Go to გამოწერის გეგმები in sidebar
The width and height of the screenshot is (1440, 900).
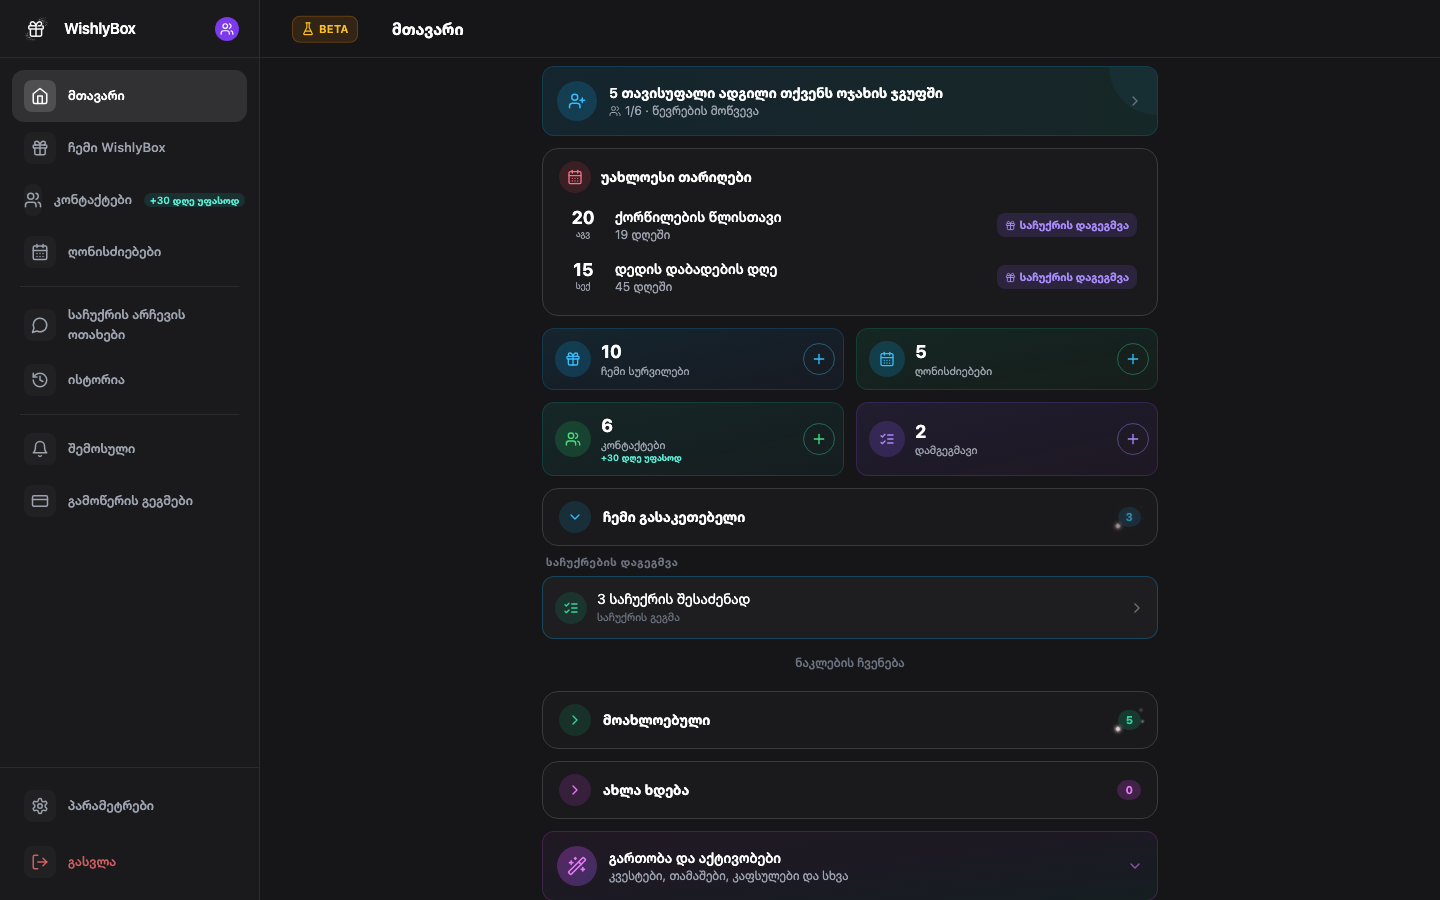[129, 501]
